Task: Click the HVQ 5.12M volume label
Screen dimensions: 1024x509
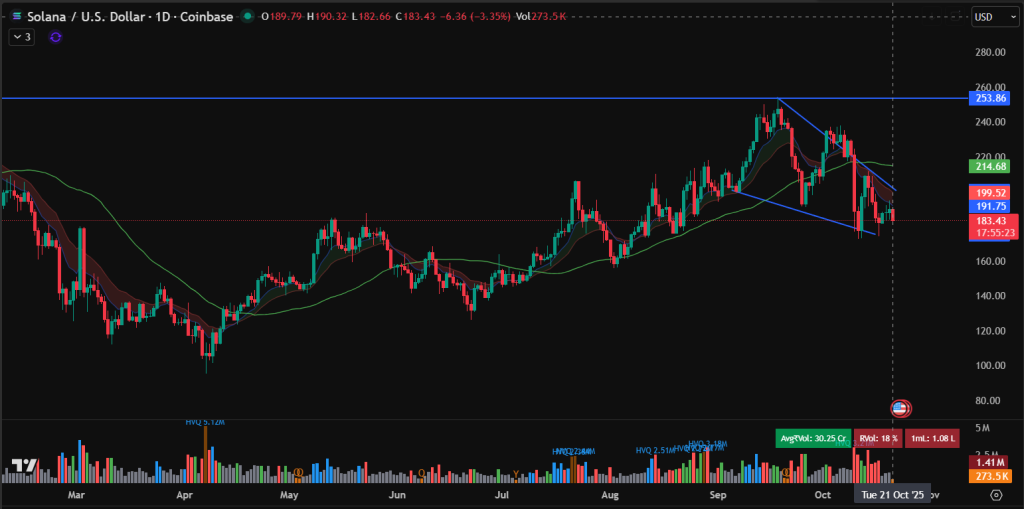Action: pyautogui.click(x=205, y=422)
